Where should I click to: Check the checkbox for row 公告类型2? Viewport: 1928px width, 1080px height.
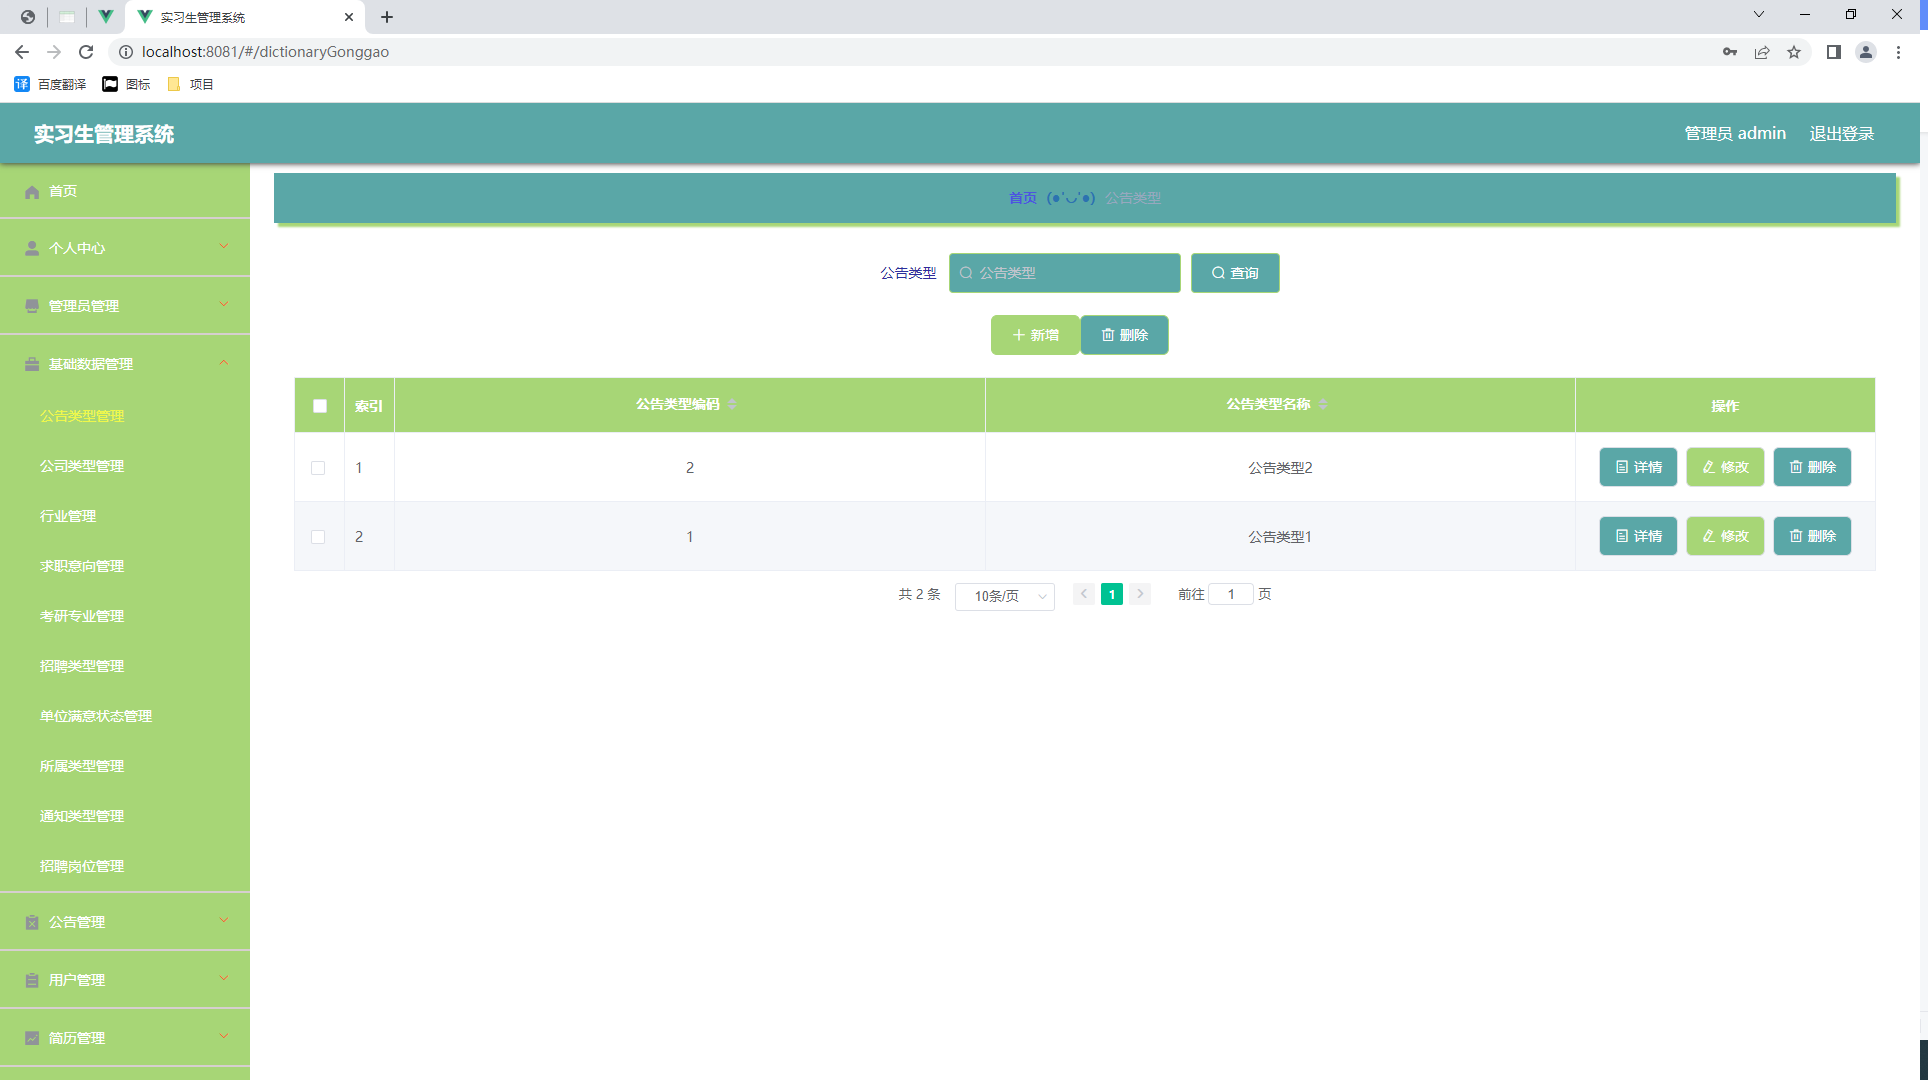[318, 468]
